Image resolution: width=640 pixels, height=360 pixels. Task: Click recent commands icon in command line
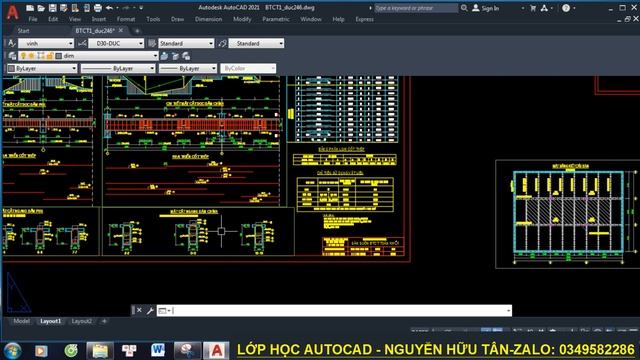163,311
